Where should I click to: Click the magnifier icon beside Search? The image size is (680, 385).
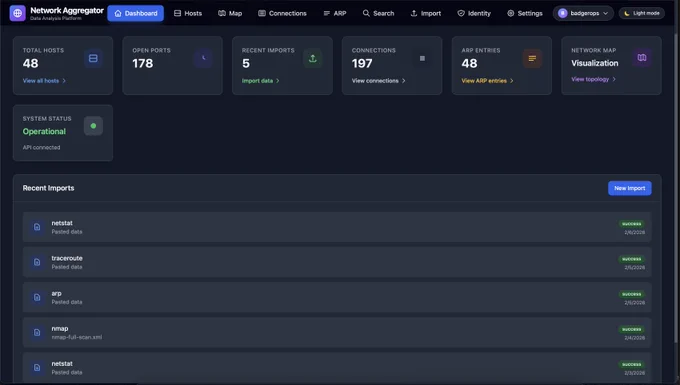click(x=366, y=13)
